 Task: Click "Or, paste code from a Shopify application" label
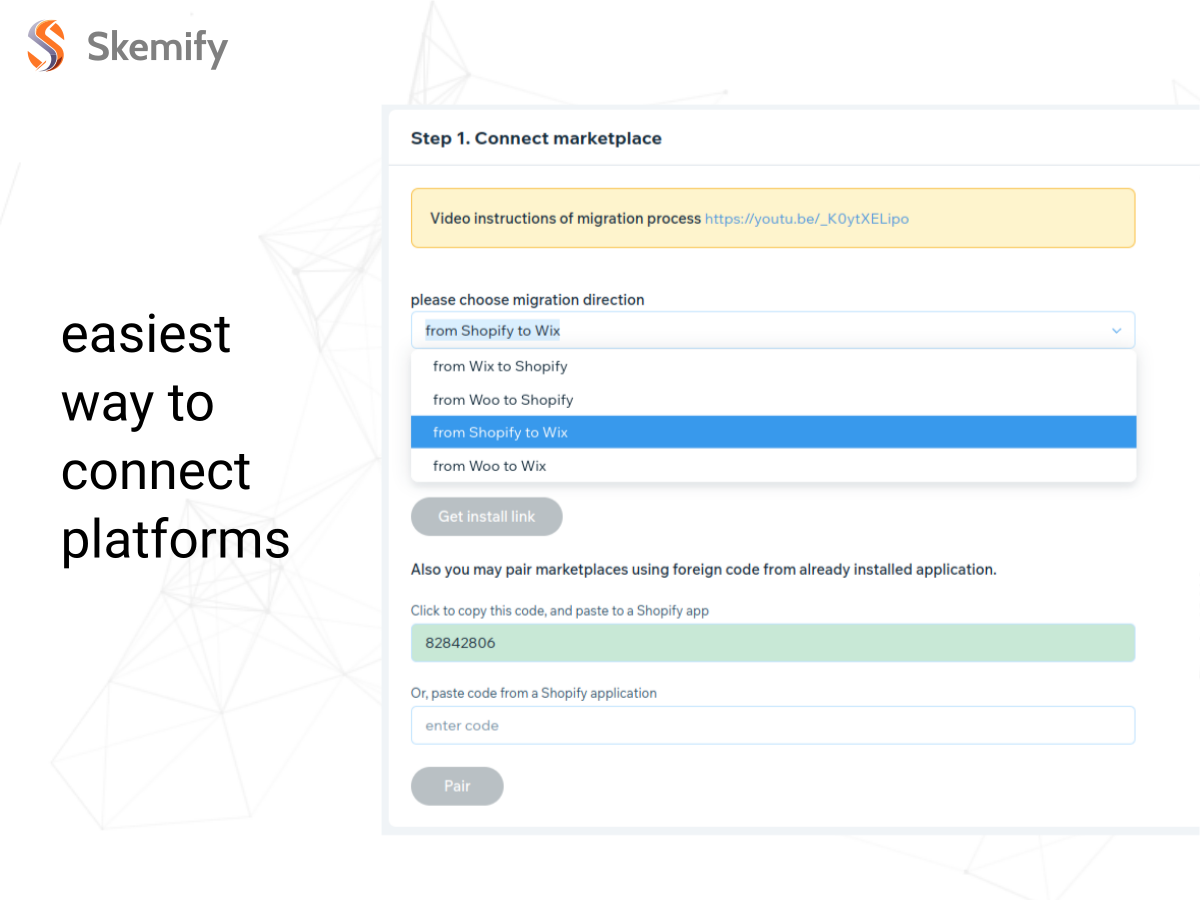pos(534,693)
